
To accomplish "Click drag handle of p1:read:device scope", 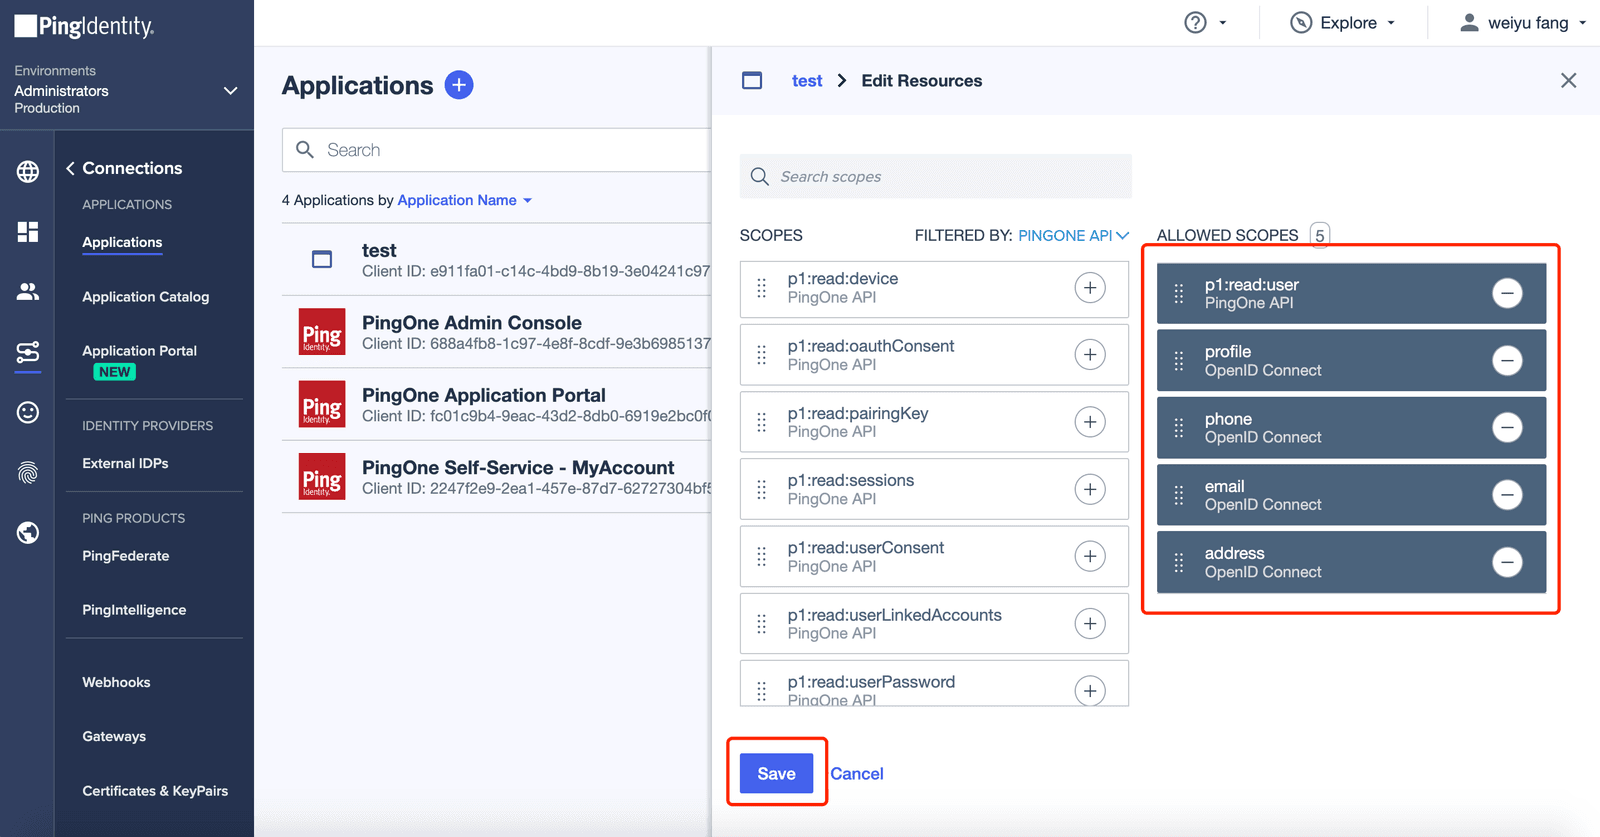I will 762,288.
